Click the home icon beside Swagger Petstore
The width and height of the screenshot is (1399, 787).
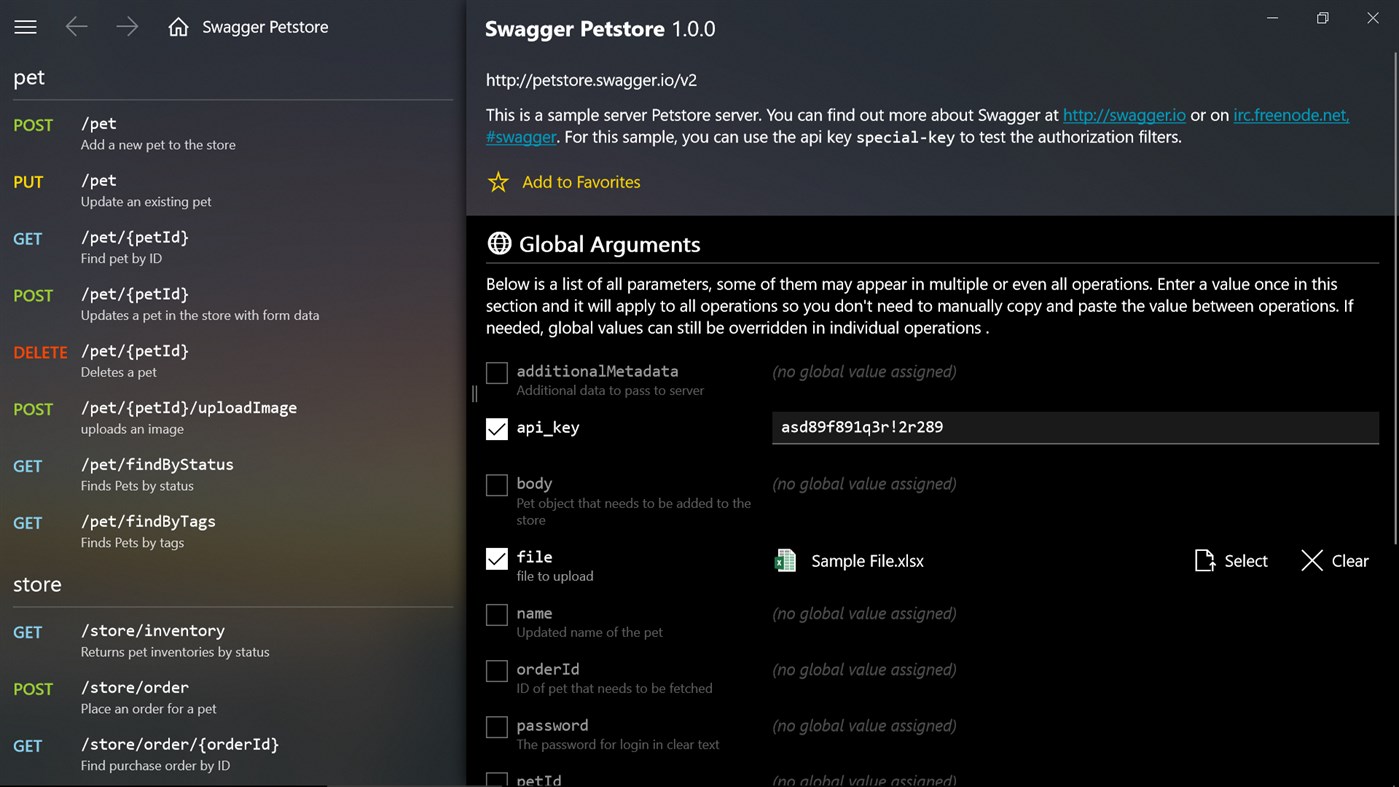pos(178,27)
